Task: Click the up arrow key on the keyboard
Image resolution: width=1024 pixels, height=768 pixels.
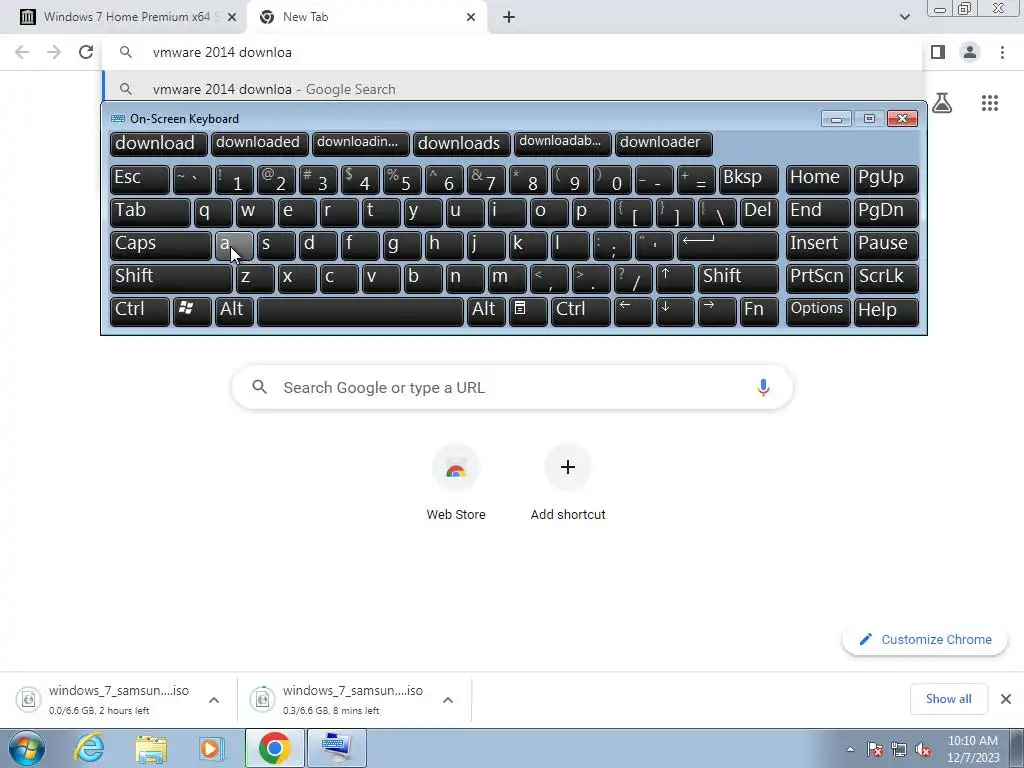Action: 675,278
